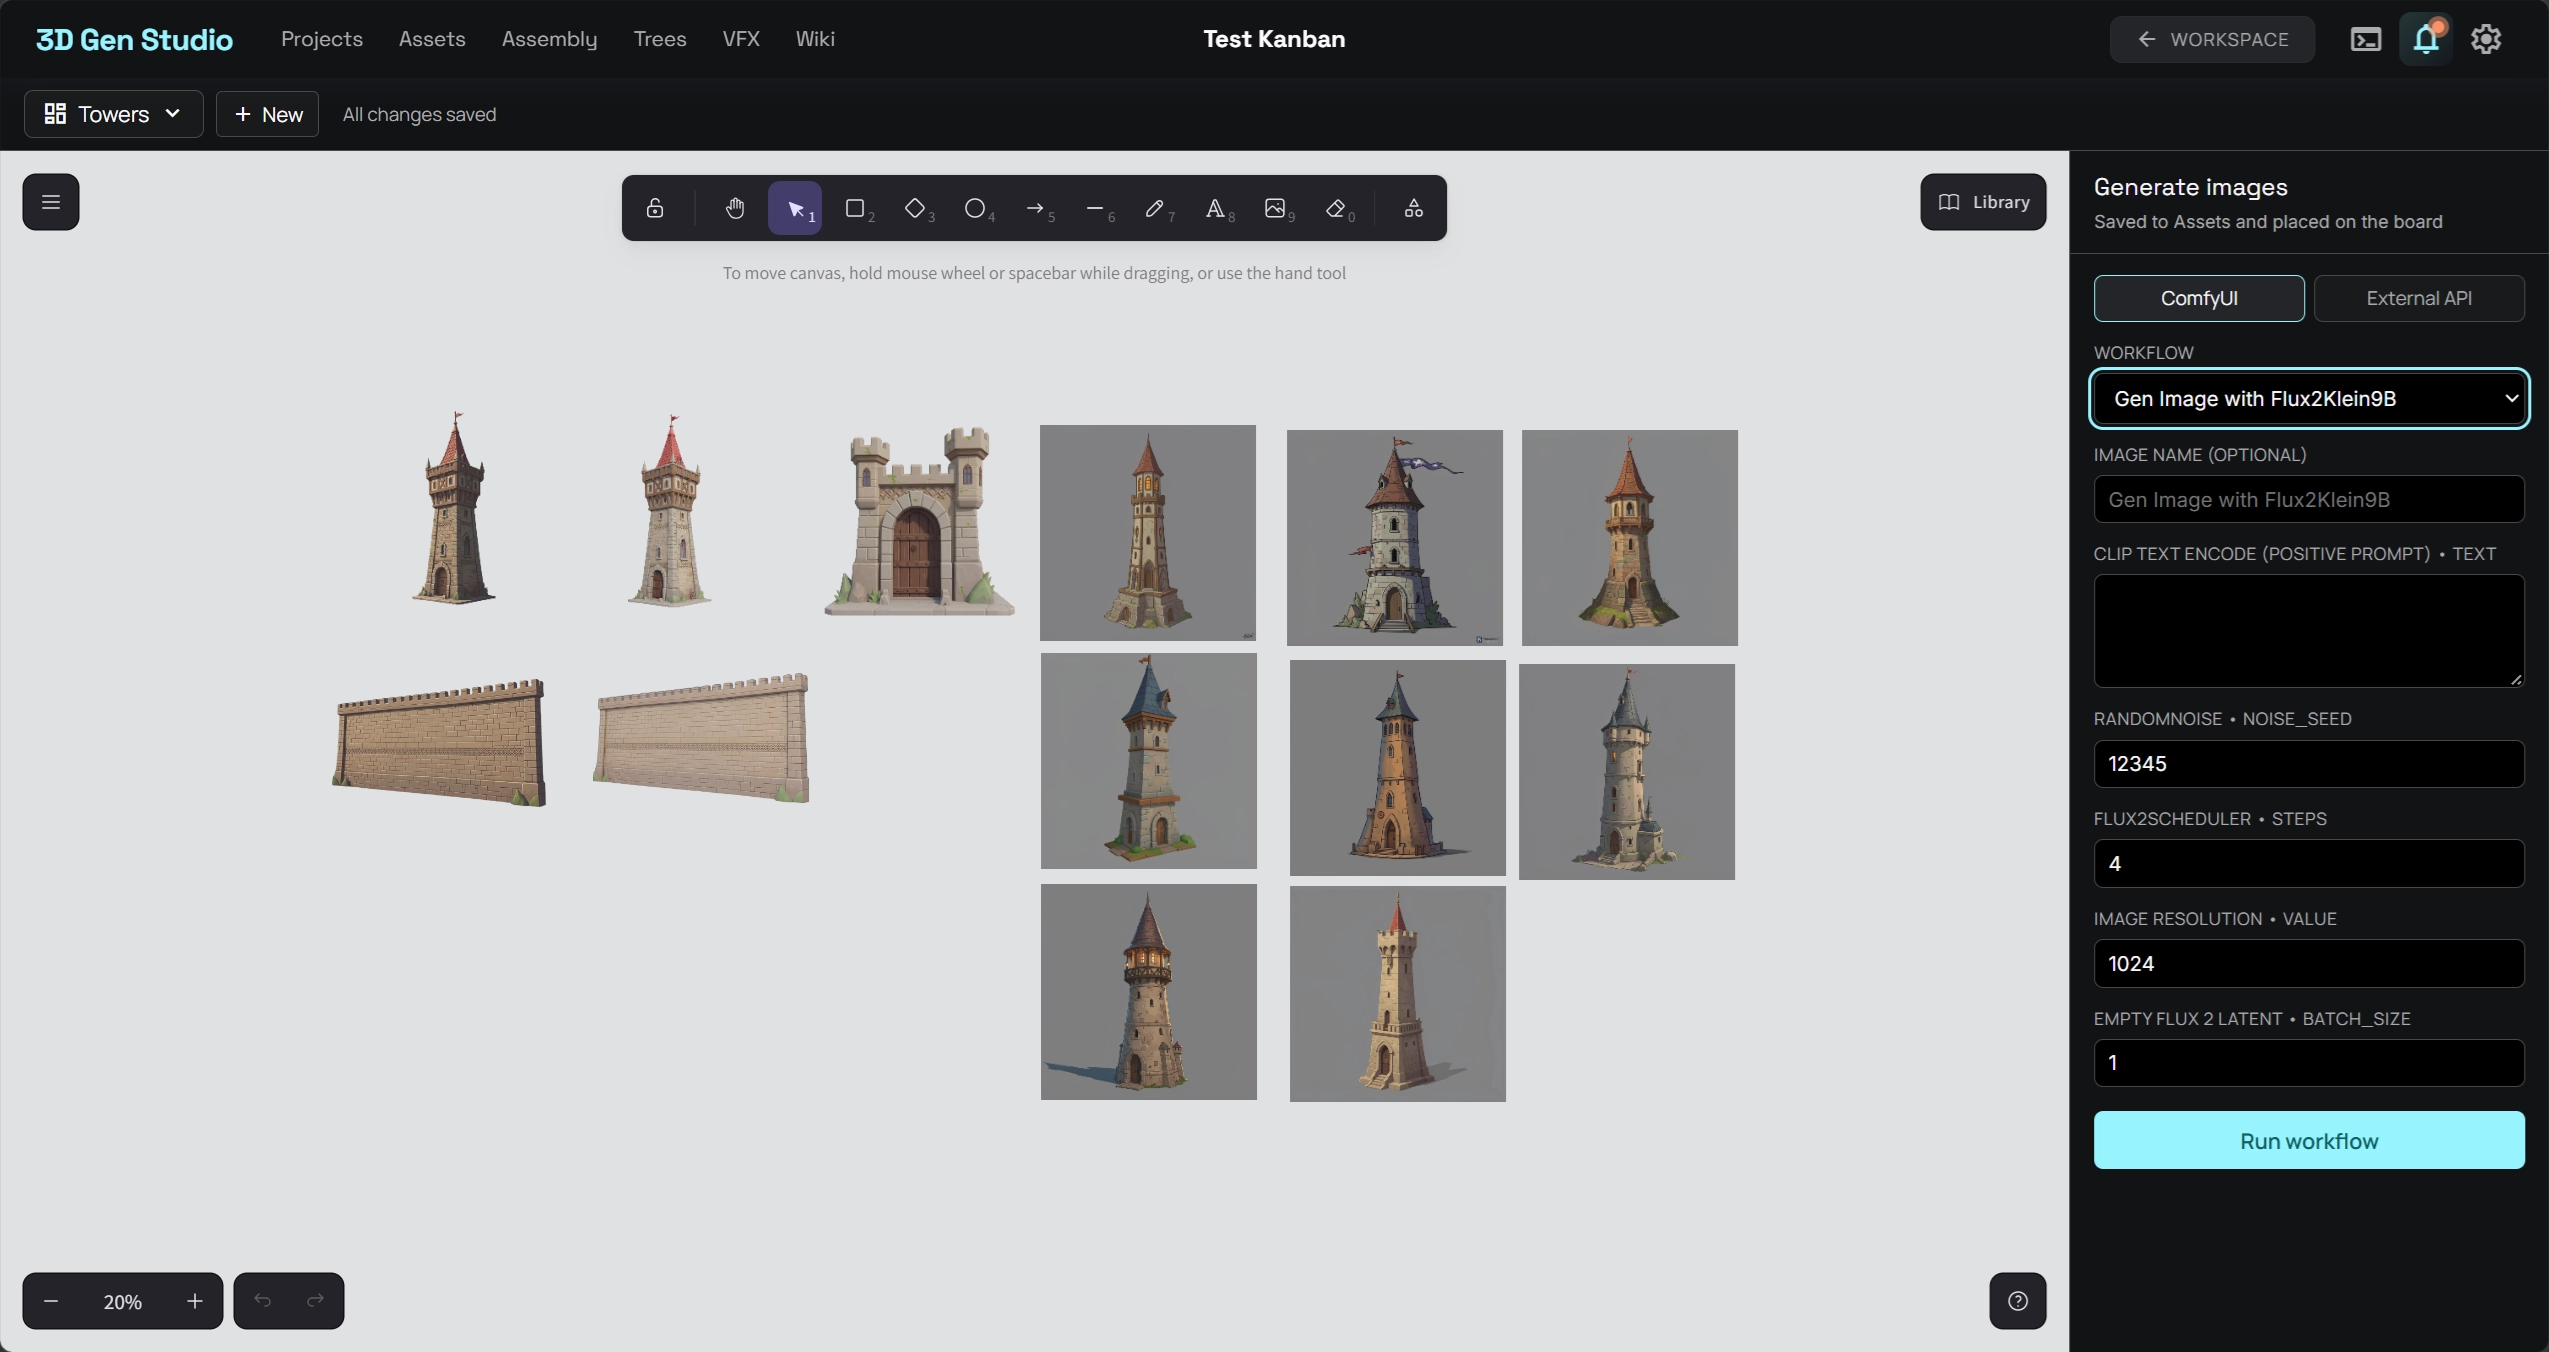This screenshot has width=2549, height=1352.
Task: Select the arrow drawing tool
Action: 1035,208
